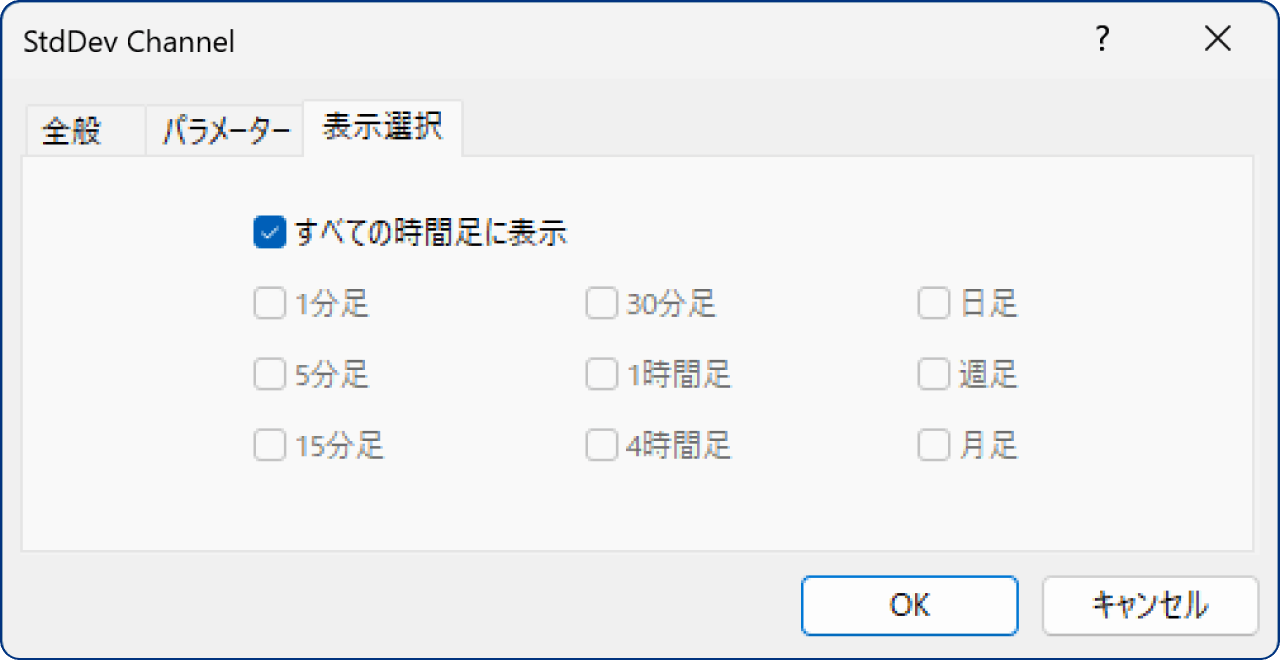
Task: Enable the 5分足 checkbox
Action: click(x=270, y=375)
